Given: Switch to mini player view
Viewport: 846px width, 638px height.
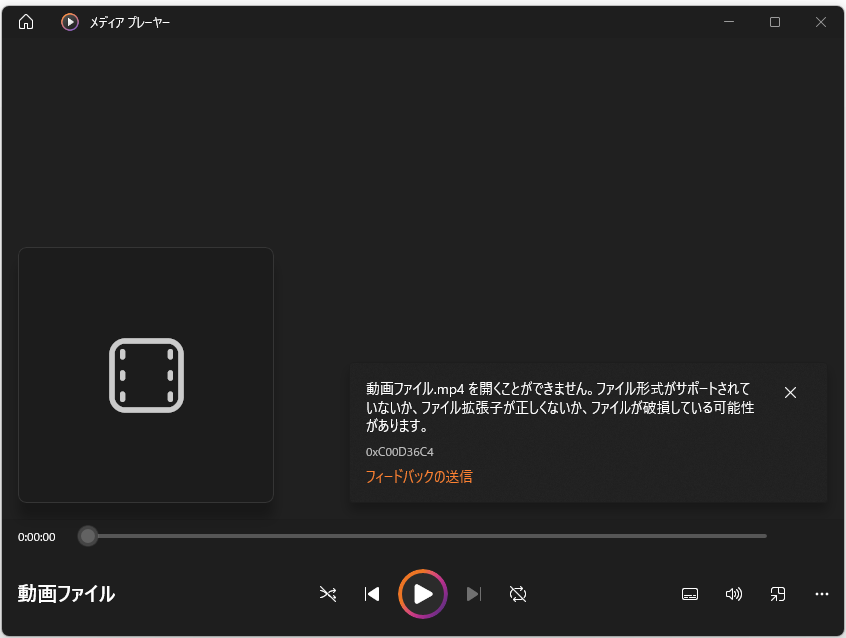Looking at the screenshot, I should (777, 594).
